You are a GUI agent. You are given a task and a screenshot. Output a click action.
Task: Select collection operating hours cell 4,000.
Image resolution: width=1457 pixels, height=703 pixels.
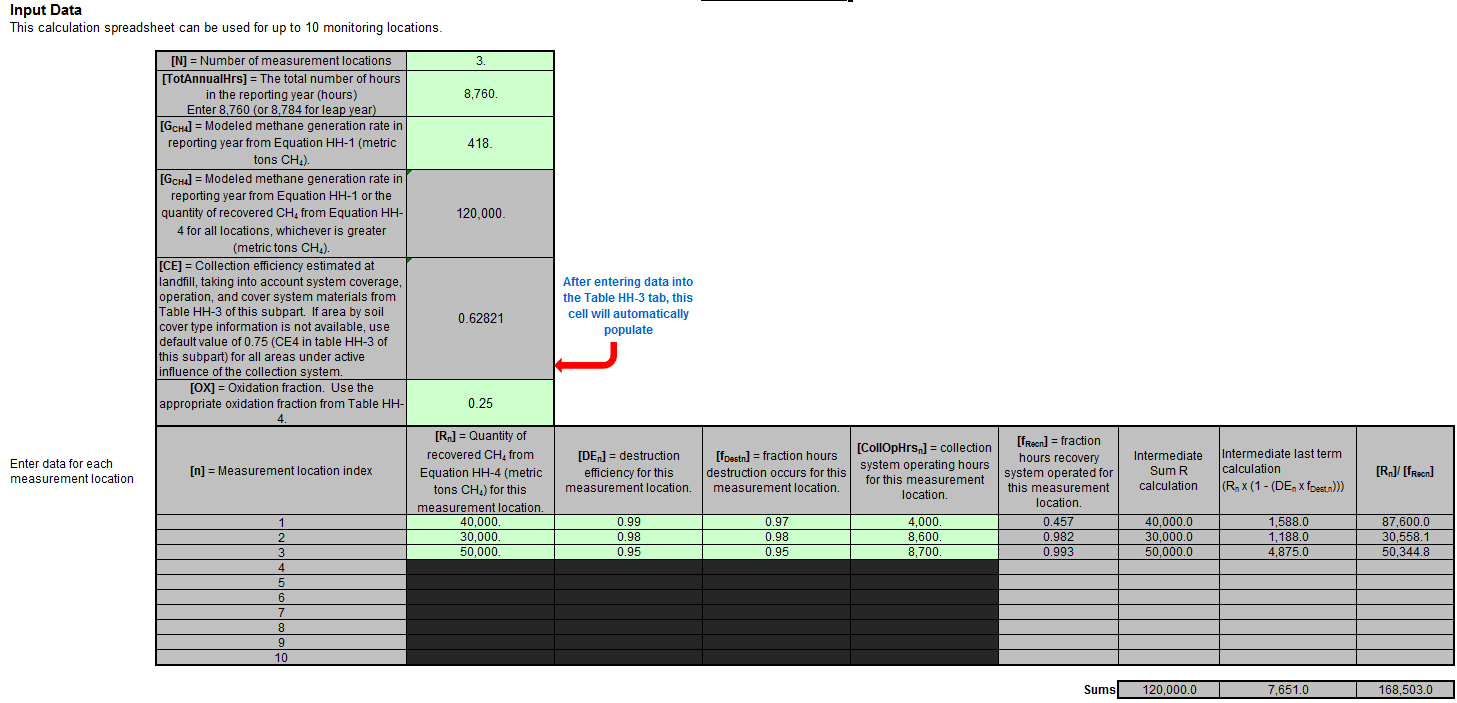click(x=924, y=522)
